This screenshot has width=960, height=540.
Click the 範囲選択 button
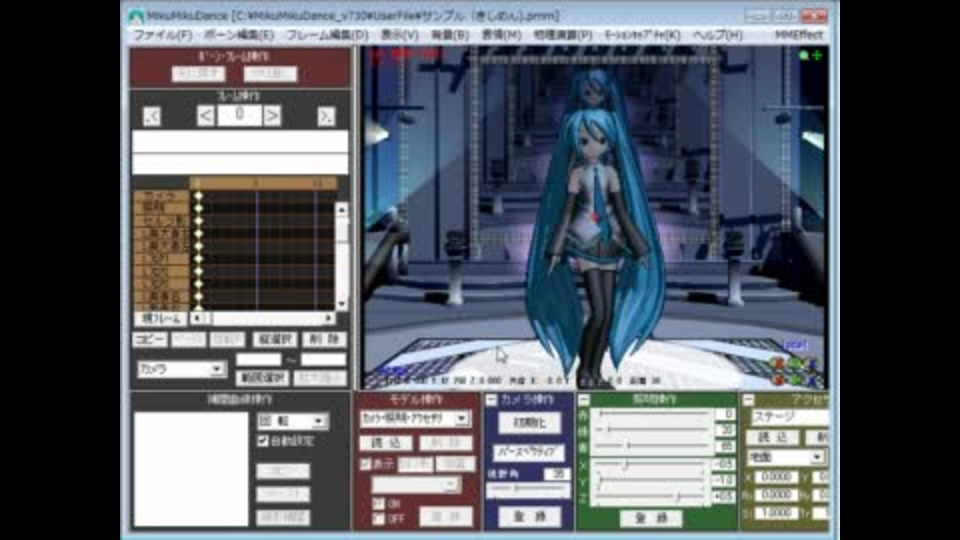point(262,378)
